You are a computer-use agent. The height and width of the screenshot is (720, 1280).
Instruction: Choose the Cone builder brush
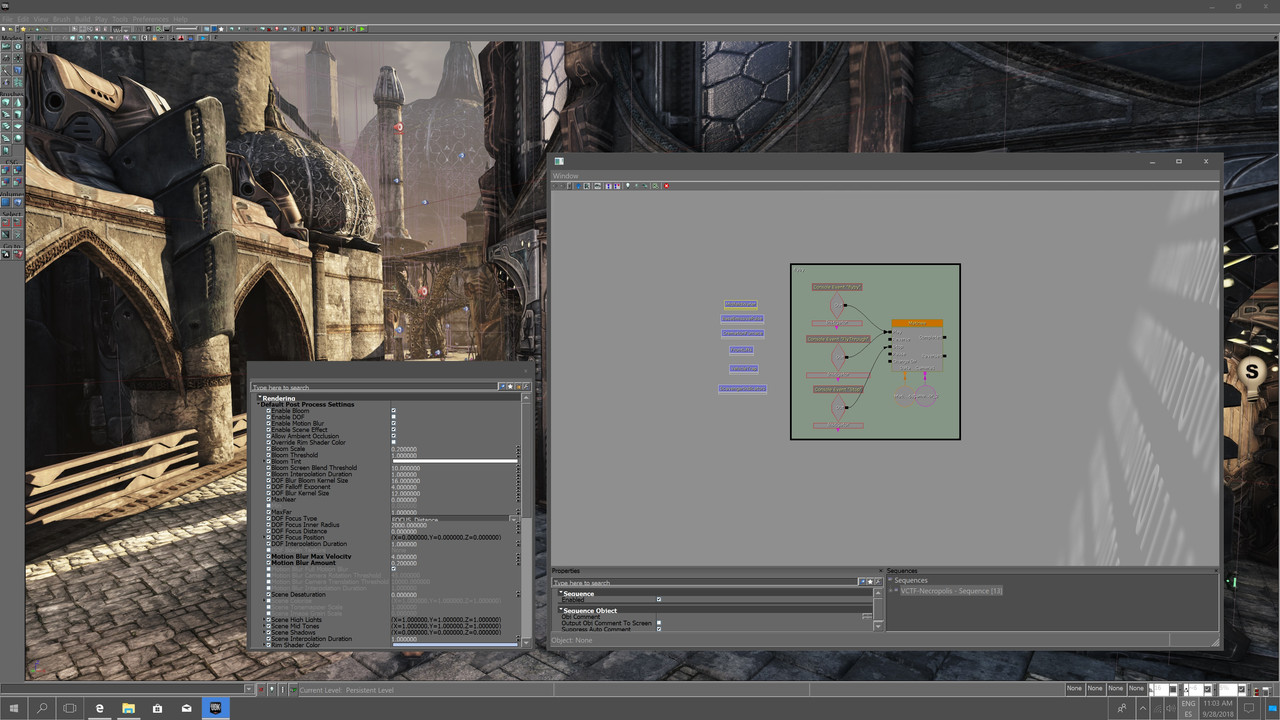[17, 102]
